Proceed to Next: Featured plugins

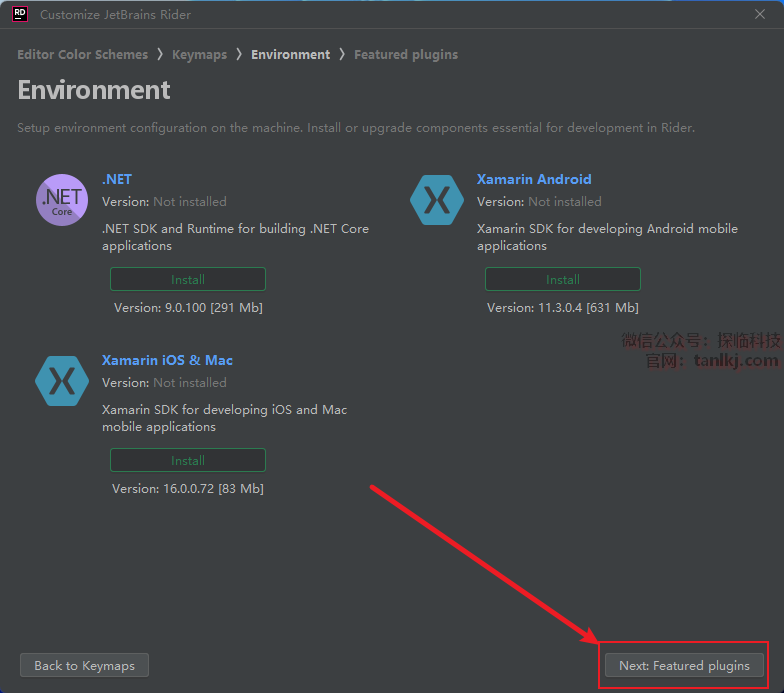pyautogui.click(x=684, y=666)
